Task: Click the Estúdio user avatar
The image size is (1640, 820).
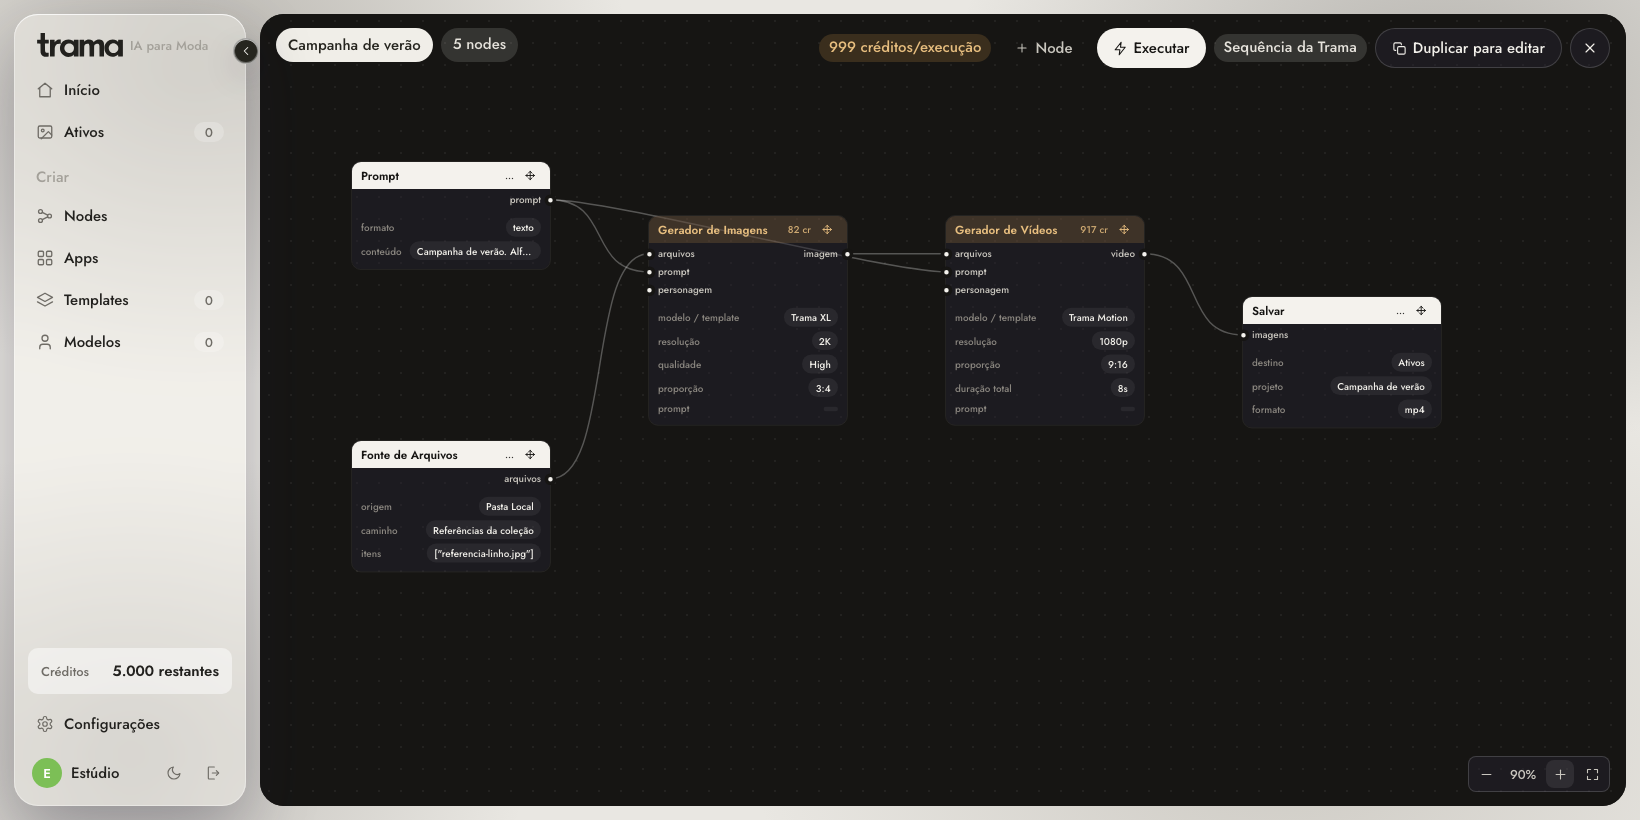Action: click(47, 773)
